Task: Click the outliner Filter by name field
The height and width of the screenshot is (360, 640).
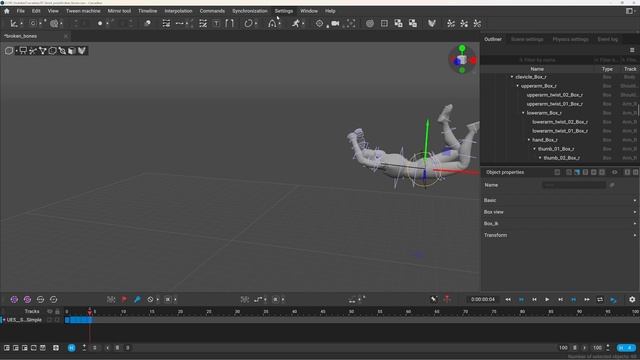Action: (x=537, y=60)
